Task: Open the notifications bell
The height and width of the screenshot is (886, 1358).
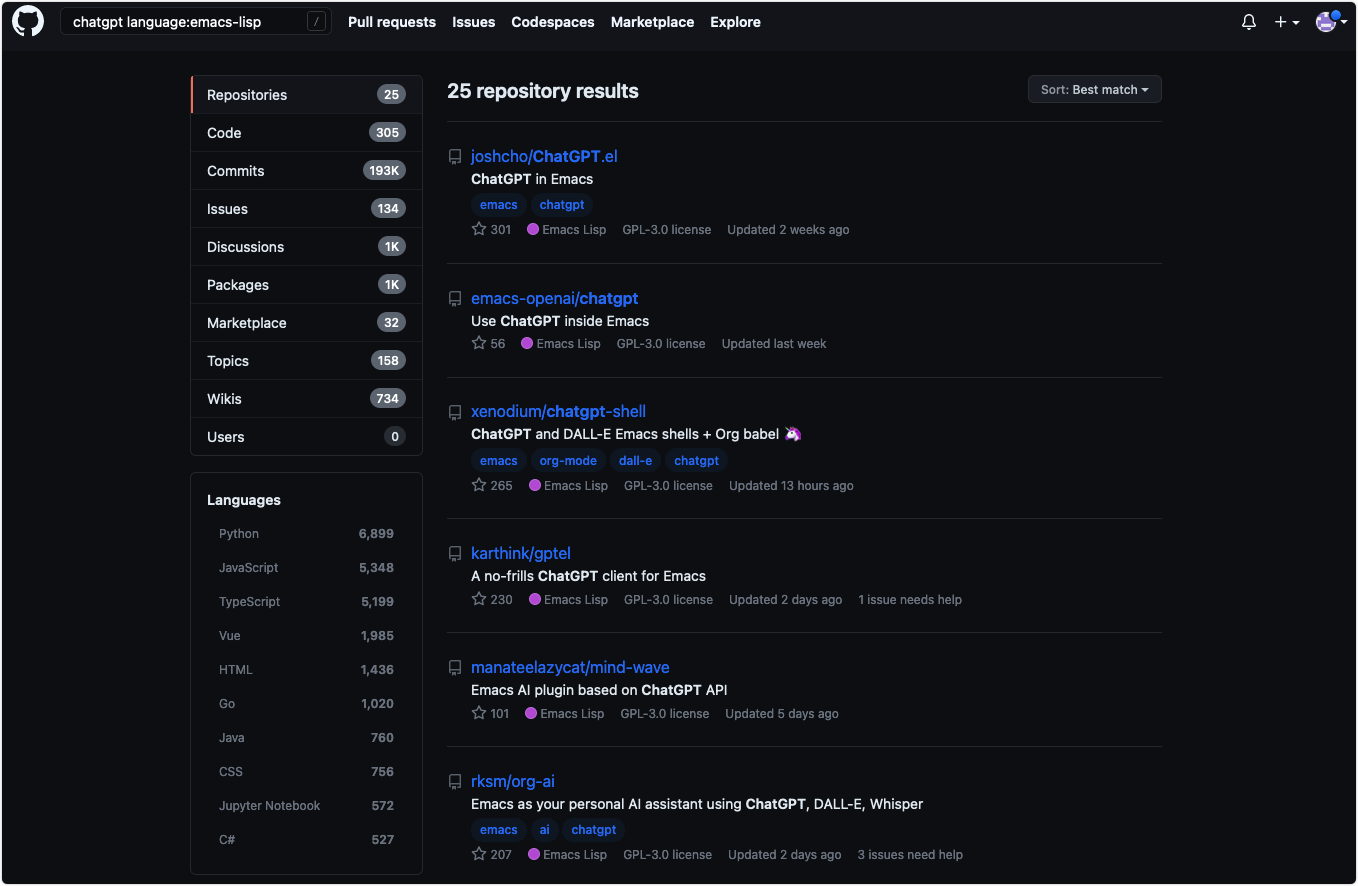Action: click(1249, 22)
